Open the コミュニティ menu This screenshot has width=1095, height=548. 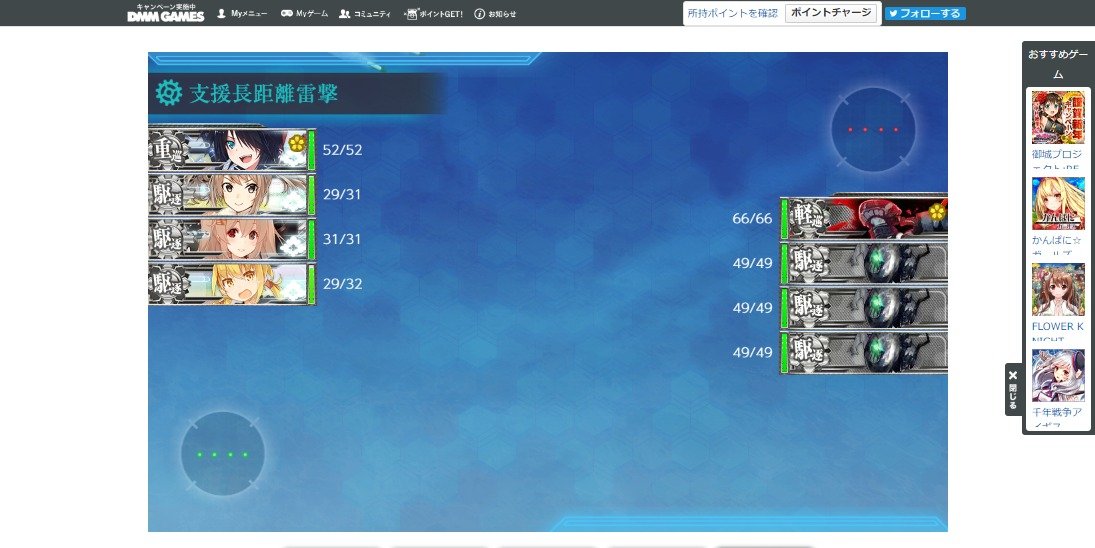(365, 14)
